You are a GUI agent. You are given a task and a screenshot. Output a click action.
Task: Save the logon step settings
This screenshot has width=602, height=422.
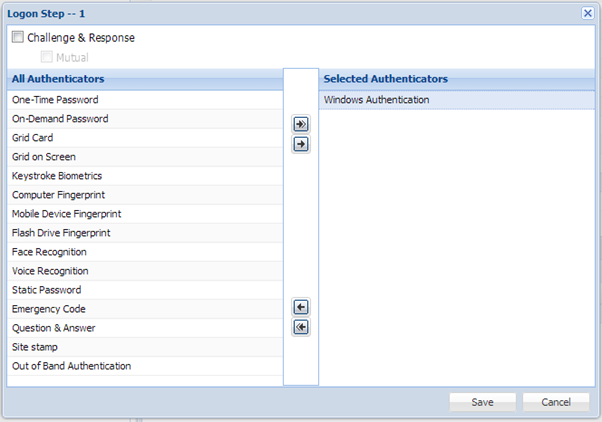click(481, 402)
